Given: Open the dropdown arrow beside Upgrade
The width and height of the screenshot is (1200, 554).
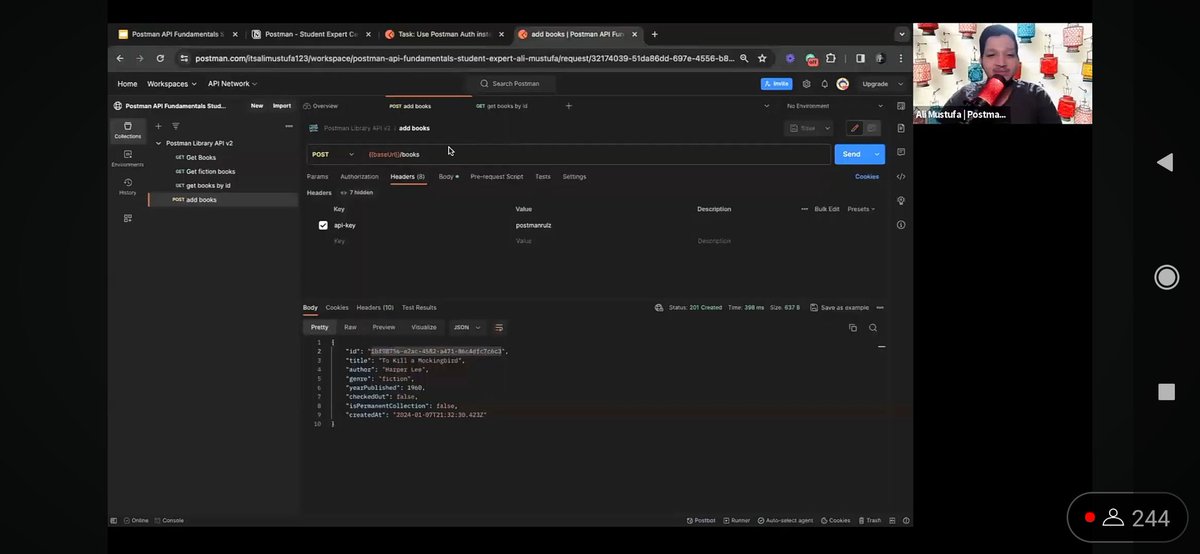Looking at the screenshot, I should [x=902, y=84].
